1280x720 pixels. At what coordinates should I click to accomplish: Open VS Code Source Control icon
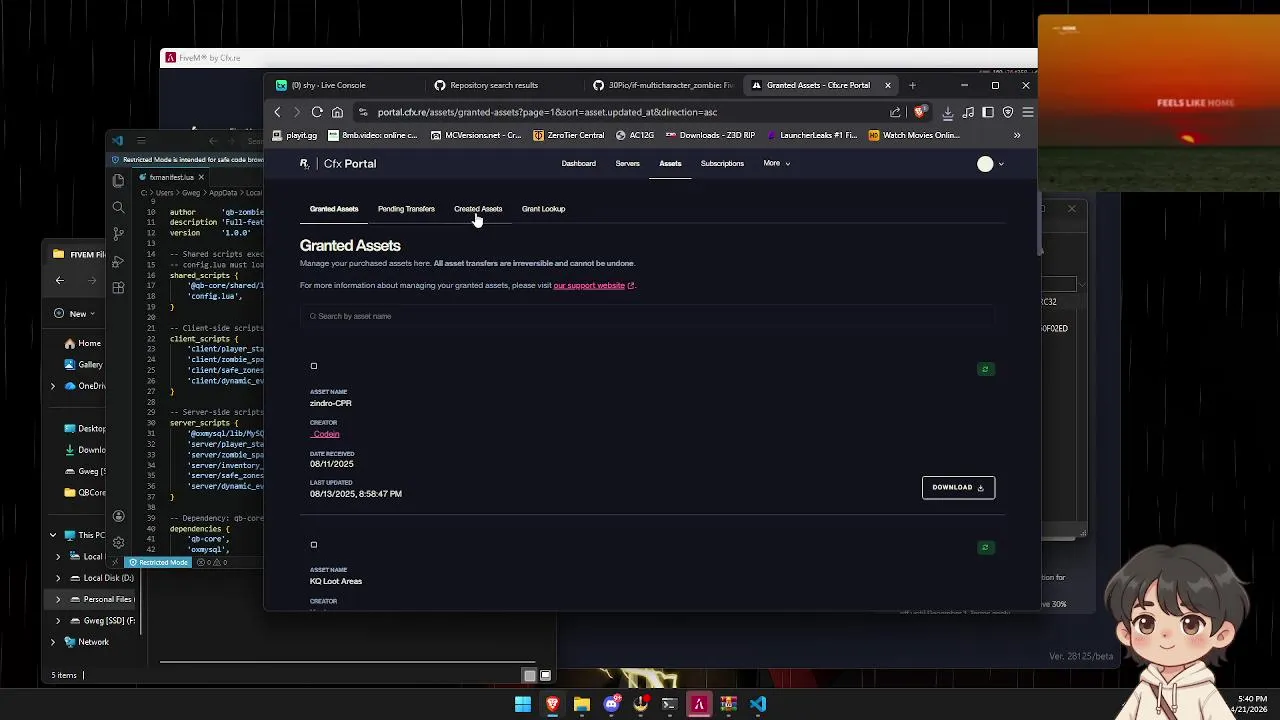click(118, 234)
